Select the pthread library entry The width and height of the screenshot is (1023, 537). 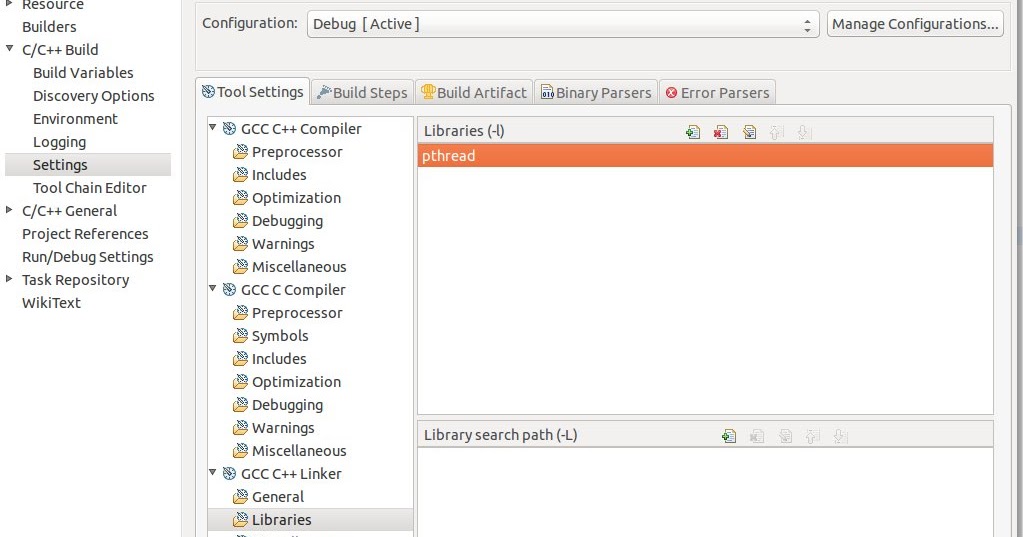tap(705, 156)
